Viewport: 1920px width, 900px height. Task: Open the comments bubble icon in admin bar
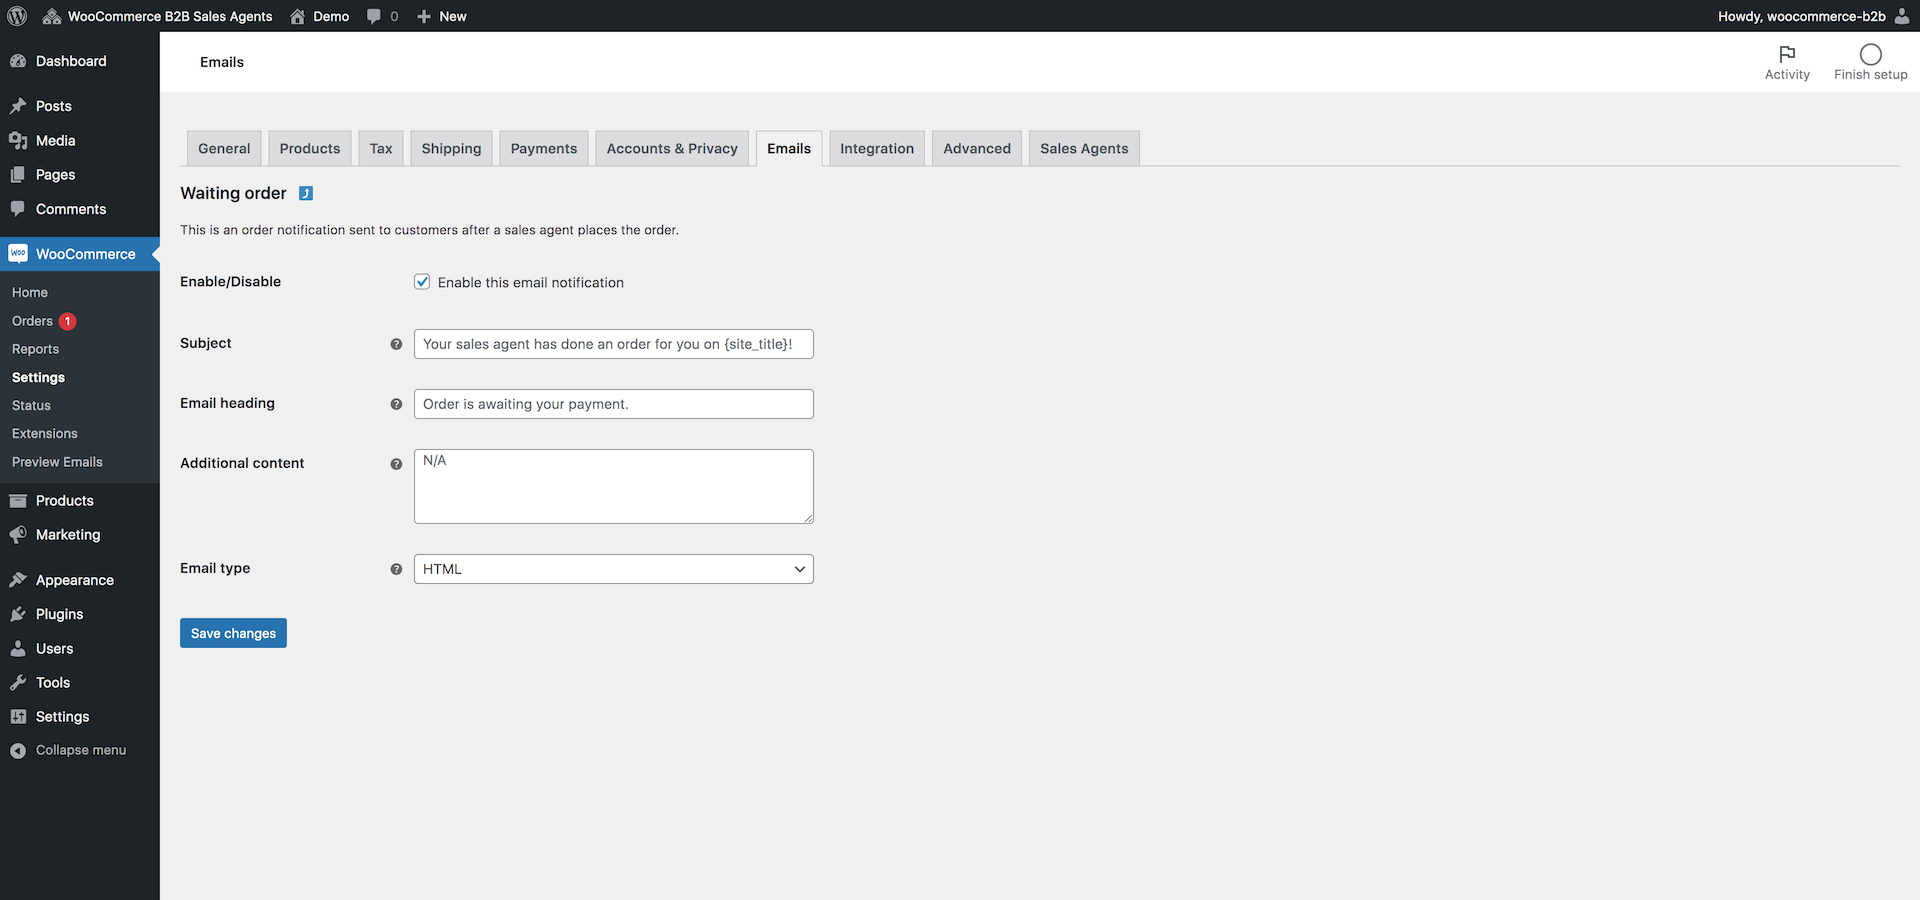374,16
